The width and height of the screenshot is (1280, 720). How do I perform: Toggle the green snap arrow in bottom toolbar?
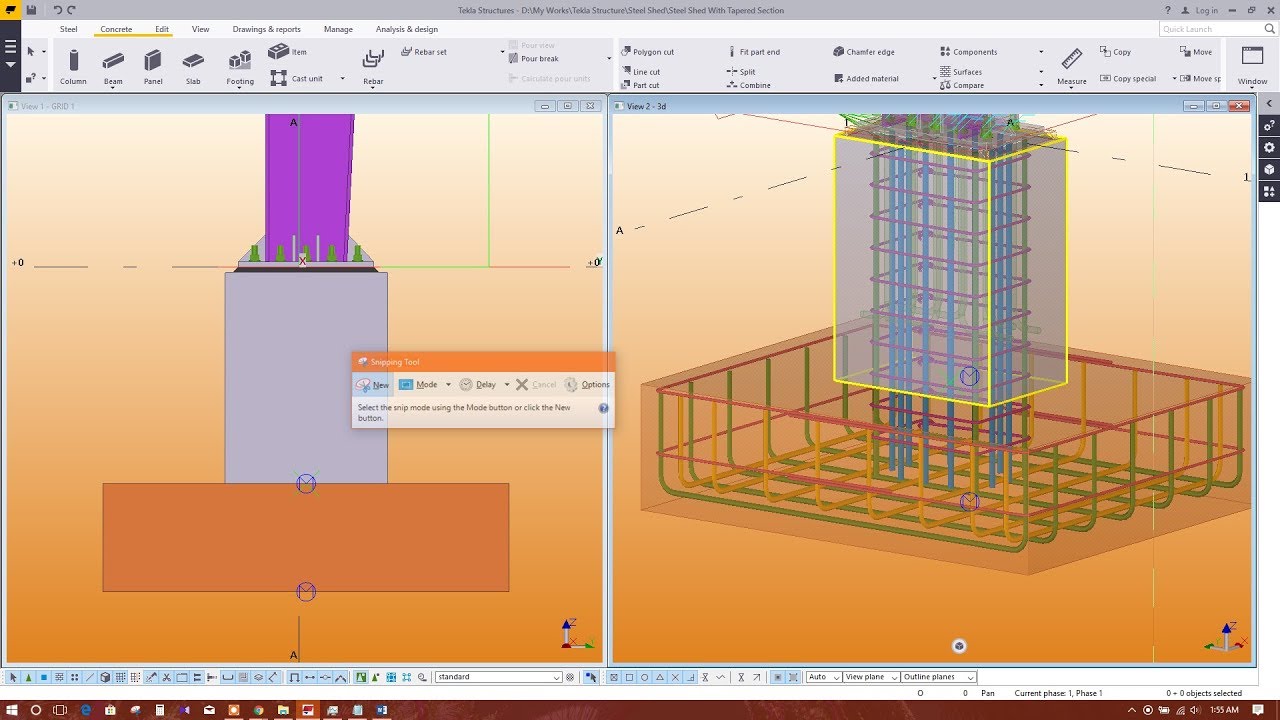pyautogui.click(x=373, y=677)
